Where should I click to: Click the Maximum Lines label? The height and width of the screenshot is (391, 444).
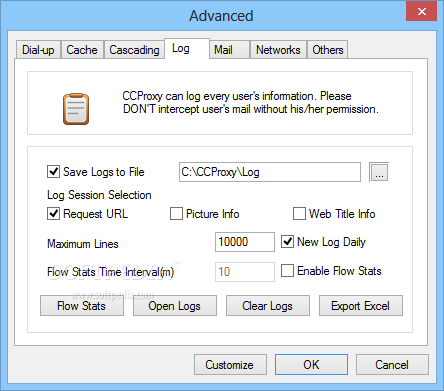click(83, 244)
